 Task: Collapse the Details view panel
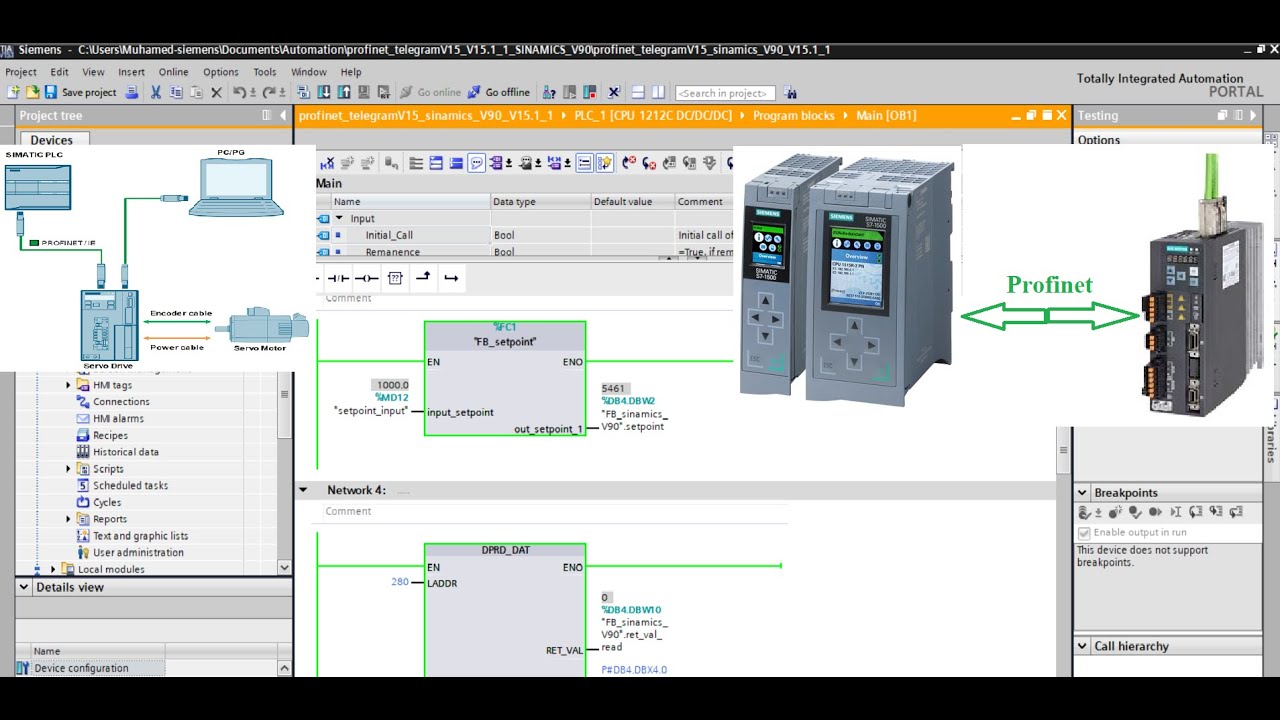click(23, 587)
